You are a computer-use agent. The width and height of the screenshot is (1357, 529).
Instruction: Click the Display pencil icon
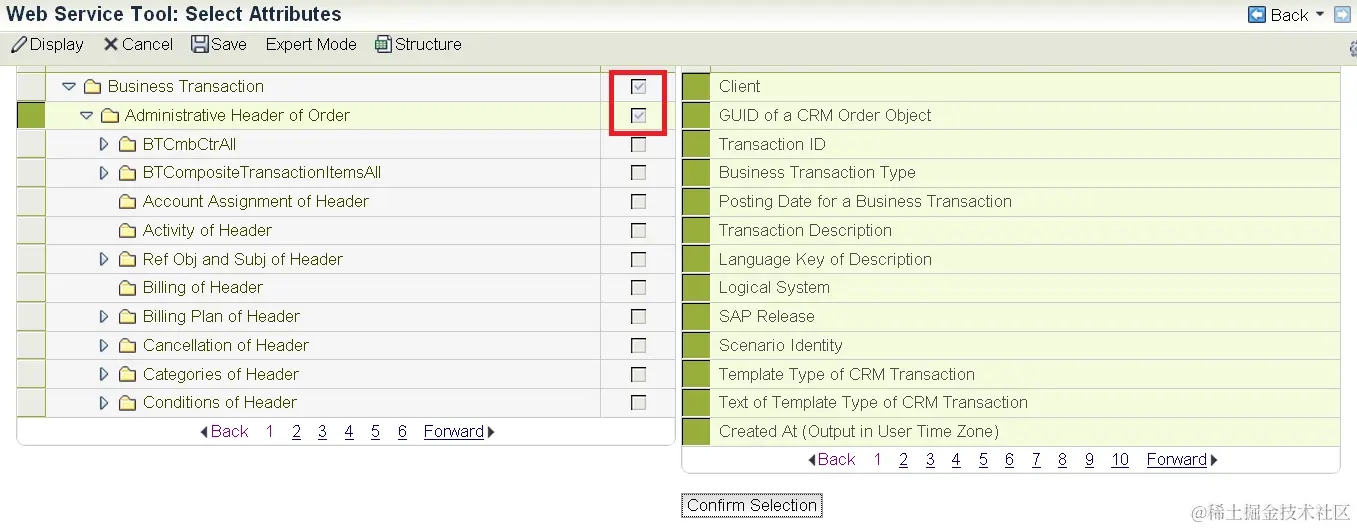19,44
